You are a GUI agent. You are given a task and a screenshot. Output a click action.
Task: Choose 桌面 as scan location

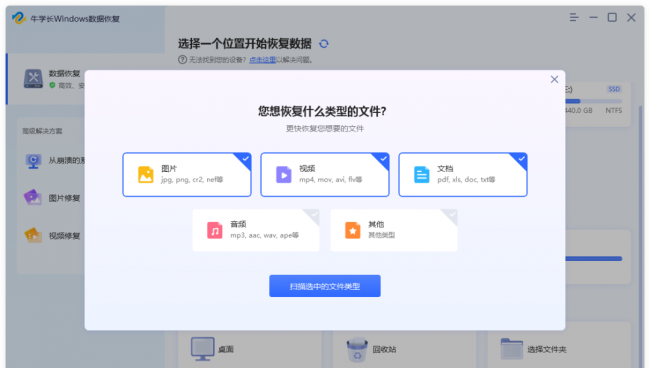(x=250, y=349)
